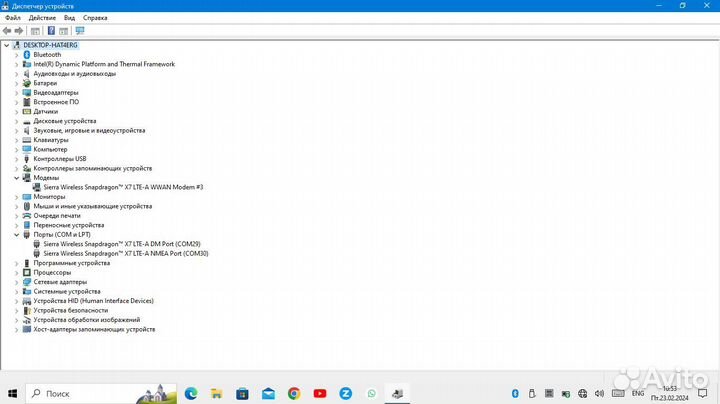Open Microsoft Edge from taskbar
720x404 pixels.
[x=191, y=393]
